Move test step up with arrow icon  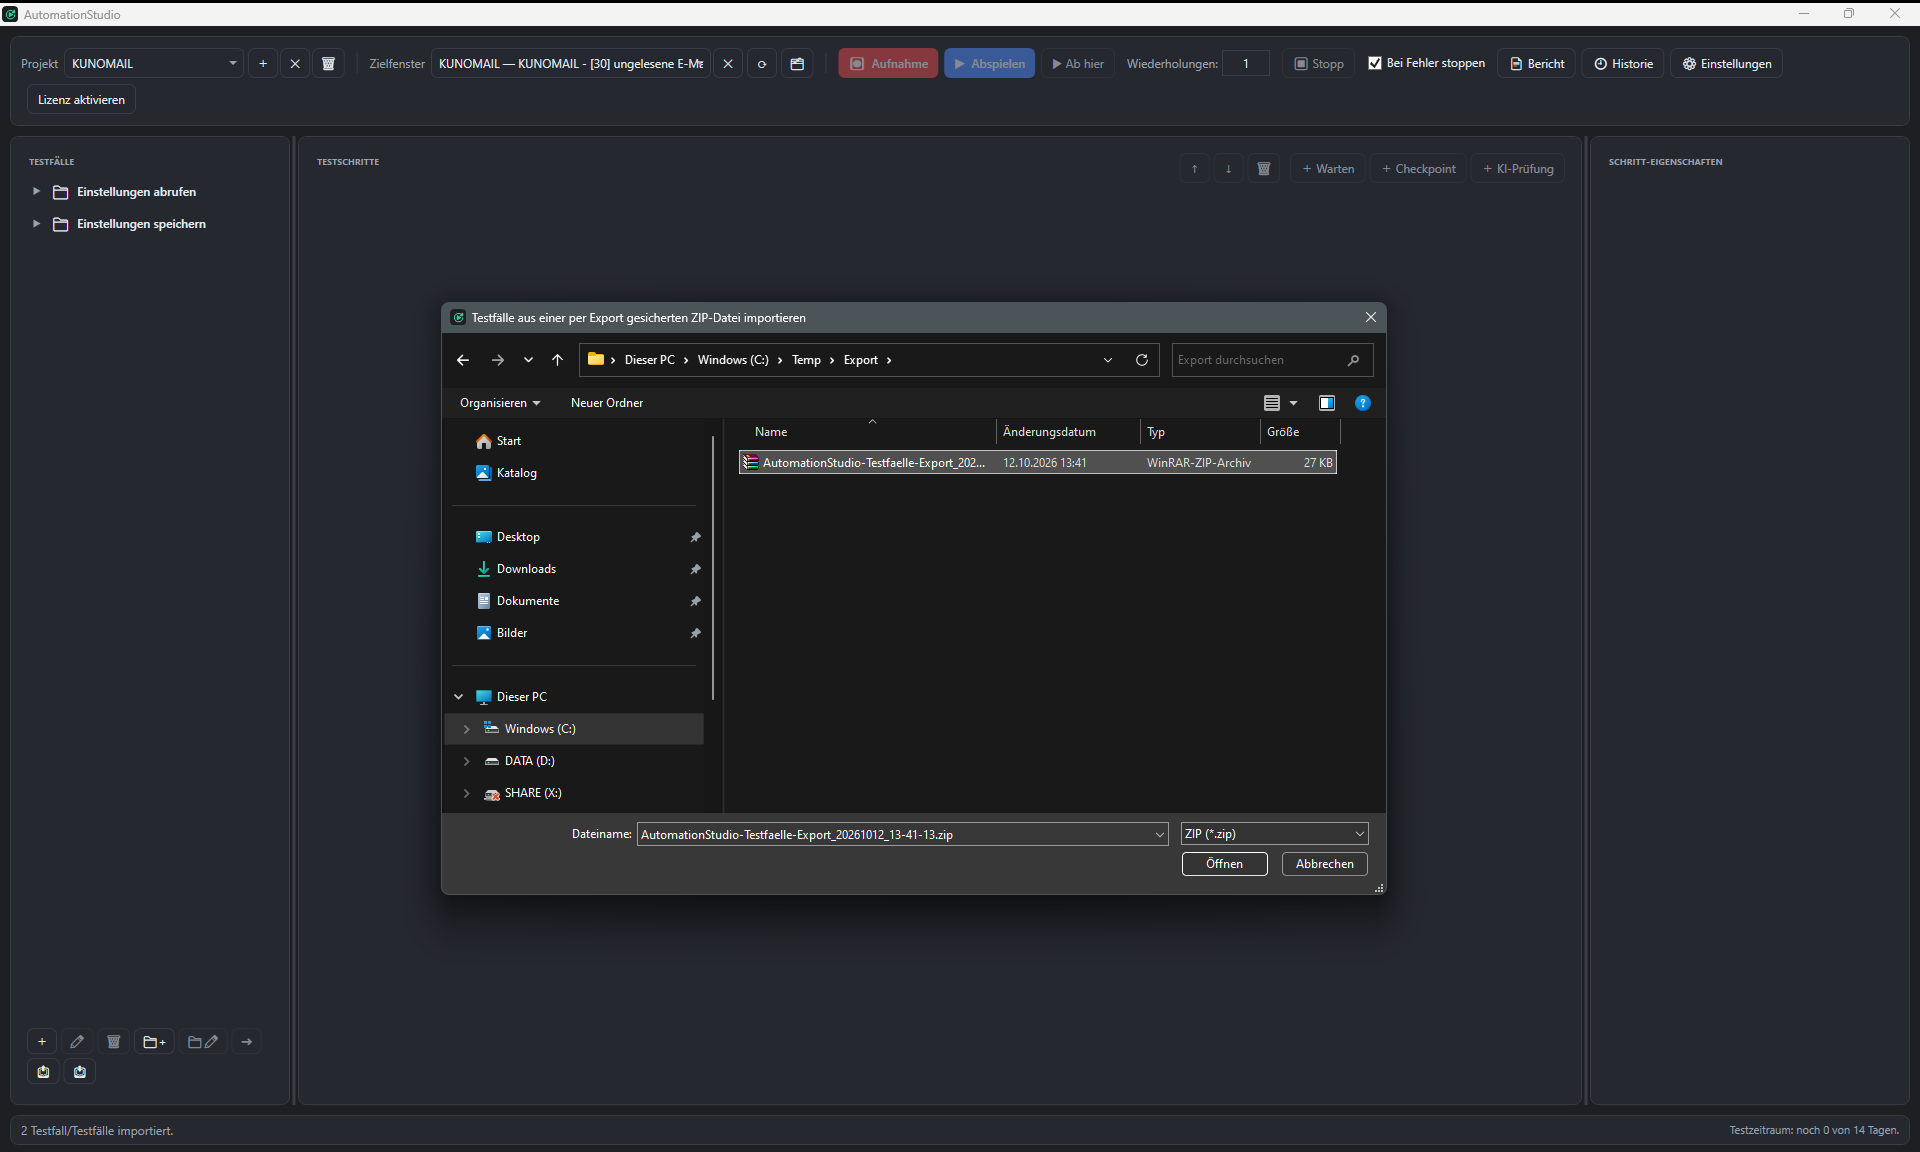[x=1194, y=168]
